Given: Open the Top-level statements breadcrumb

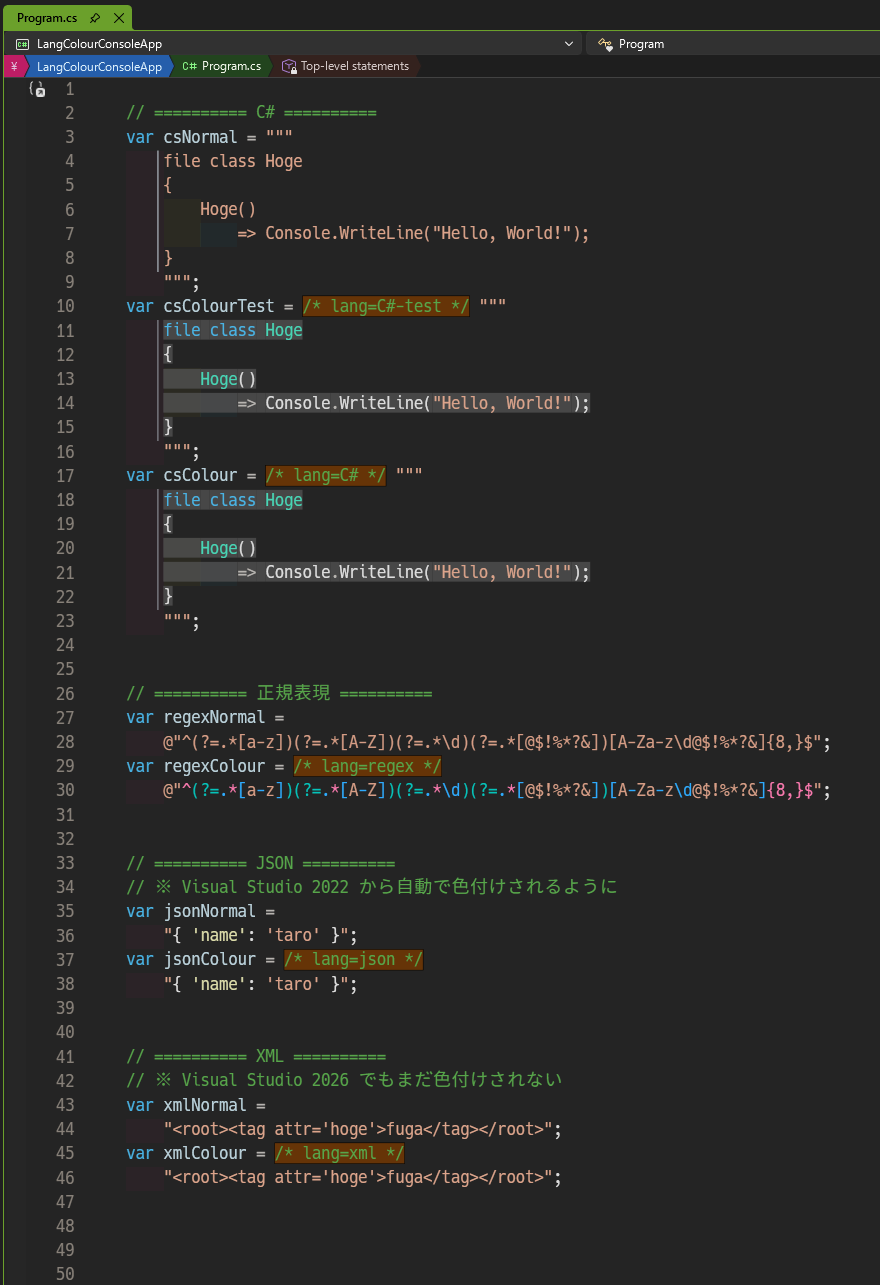Looking at the screenshot, I should 345,66.
